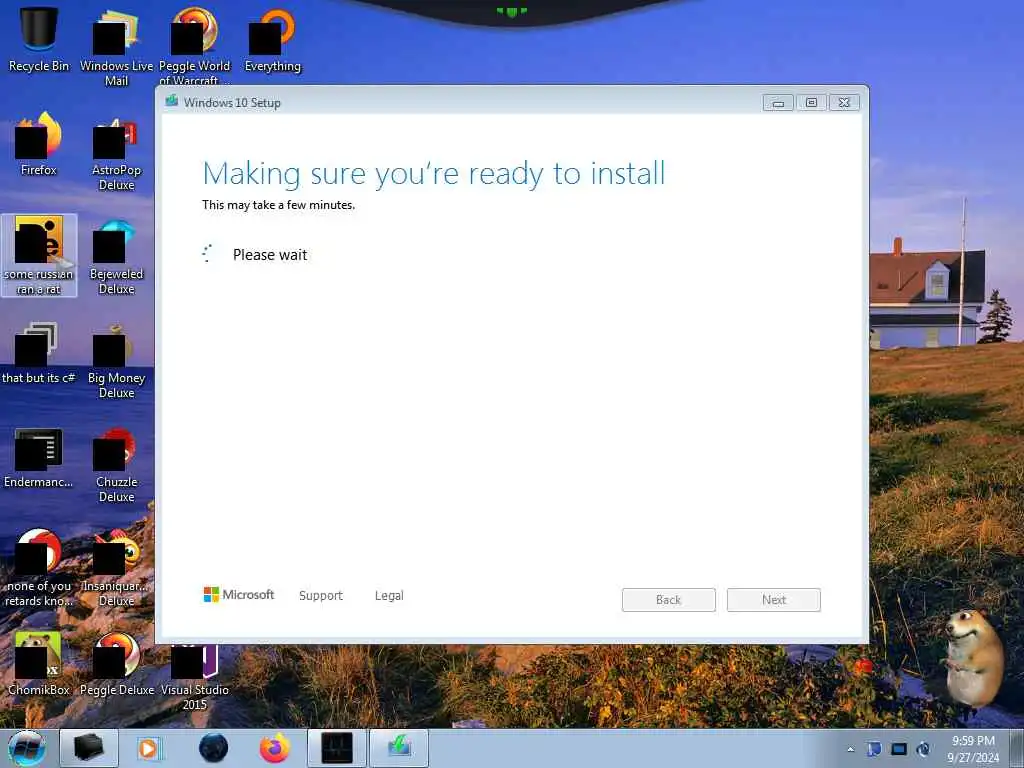Open Big Money Deluxe desktop shortcut

116,361
